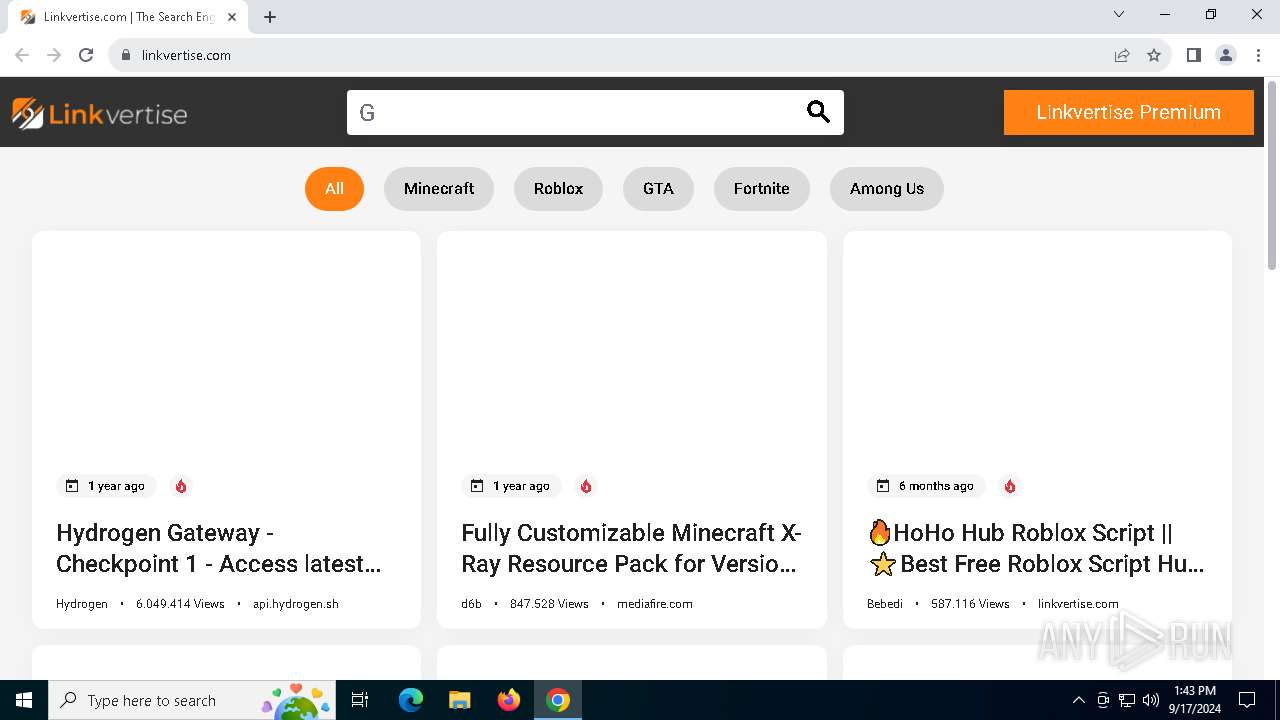Open the browser side panel icon
1280x720 pixels.
[x=1193, y=55]
